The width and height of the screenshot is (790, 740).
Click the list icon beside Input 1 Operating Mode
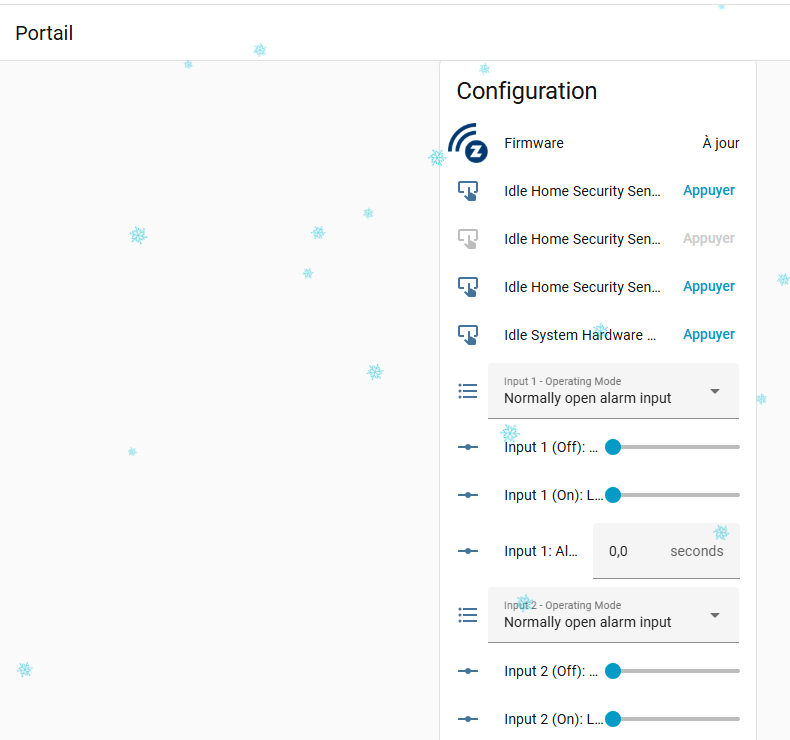click(467, 391)
